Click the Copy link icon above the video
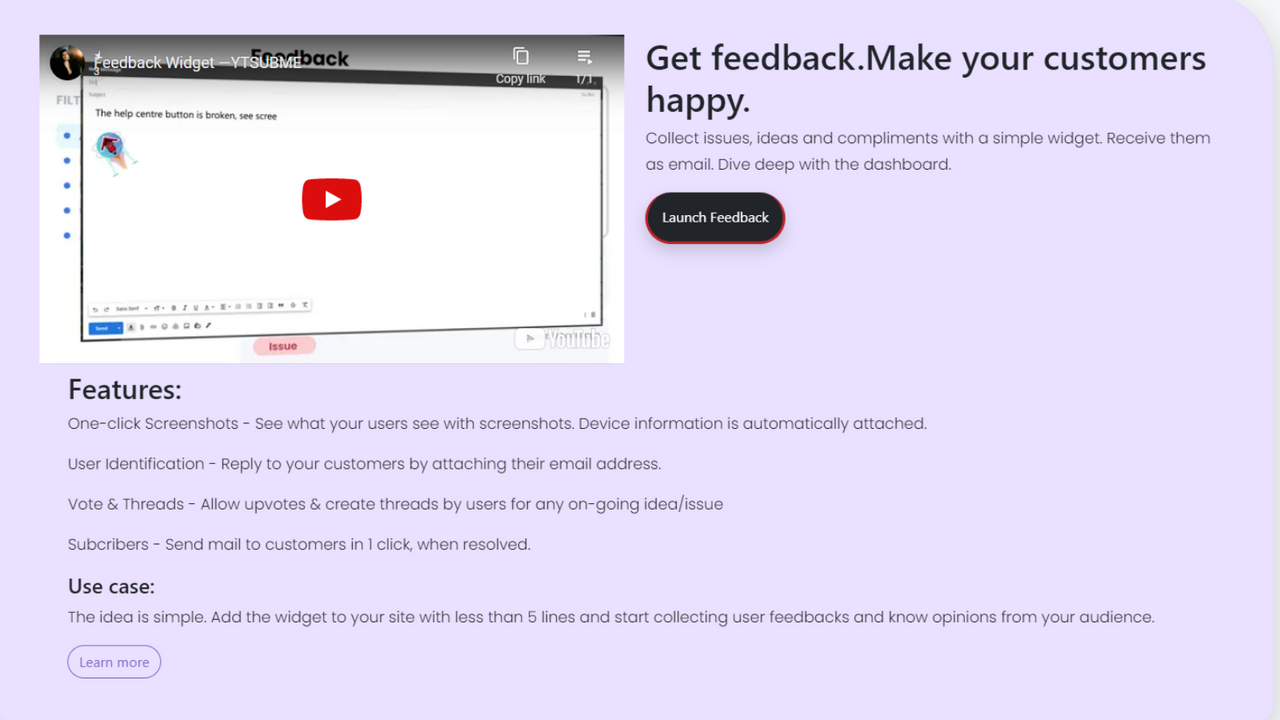 [x=521, y=56]
